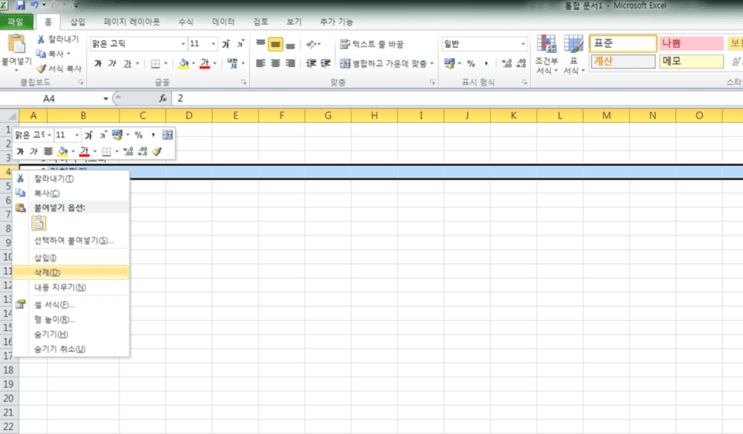743x434 pixels.
Task: Click the fx insert function icon
Action: [x=163, y=98]
